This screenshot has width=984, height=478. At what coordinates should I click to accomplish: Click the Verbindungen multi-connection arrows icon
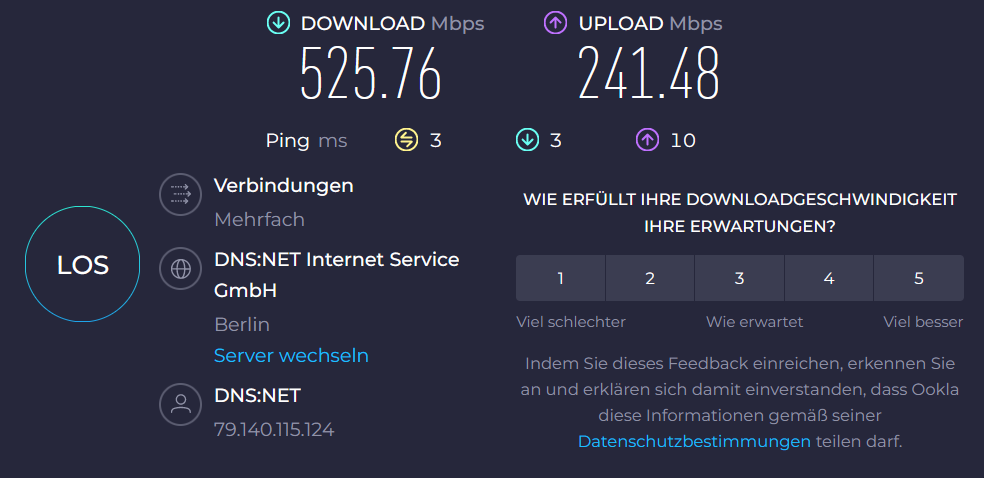(181, 194)
